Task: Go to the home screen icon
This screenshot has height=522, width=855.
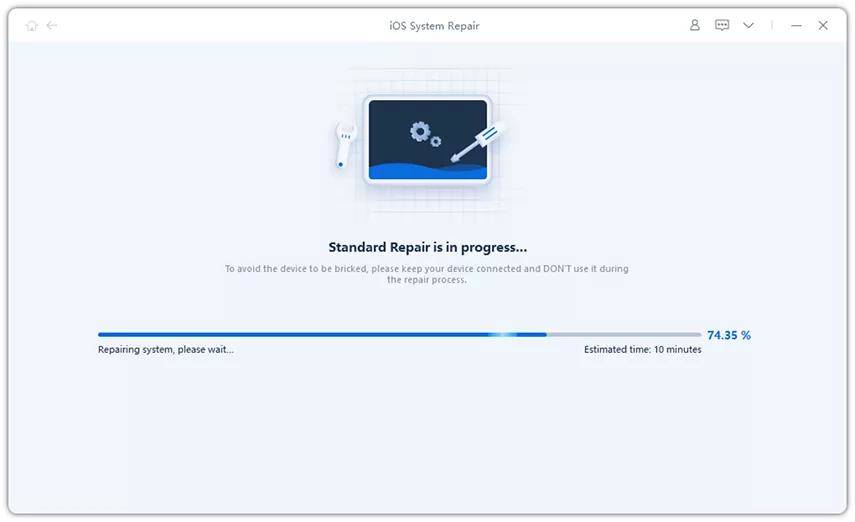Action: click(x=32, y=26)
